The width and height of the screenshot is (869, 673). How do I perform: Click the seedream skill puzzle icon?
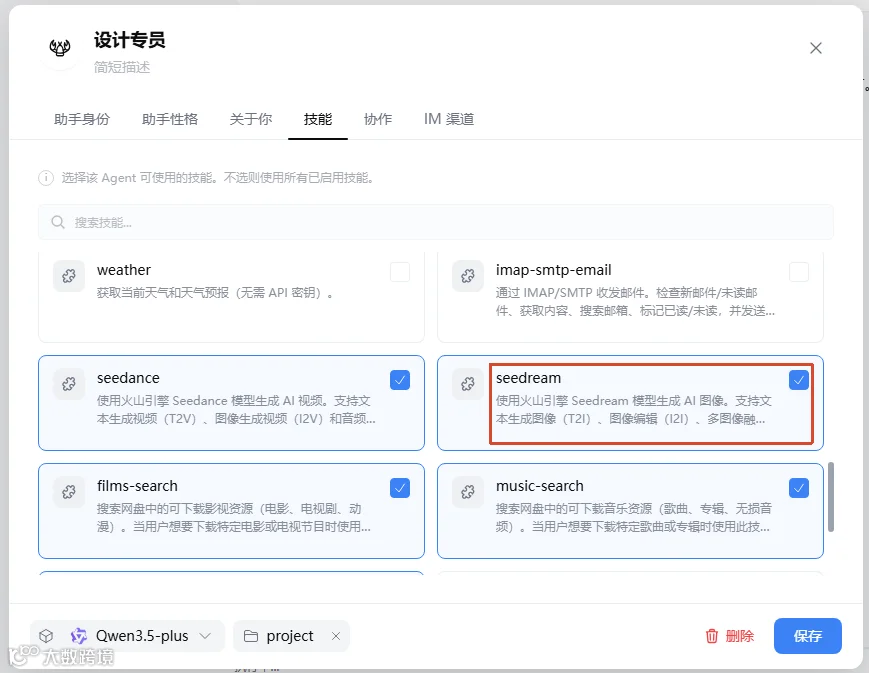click(x=468, y=384)
